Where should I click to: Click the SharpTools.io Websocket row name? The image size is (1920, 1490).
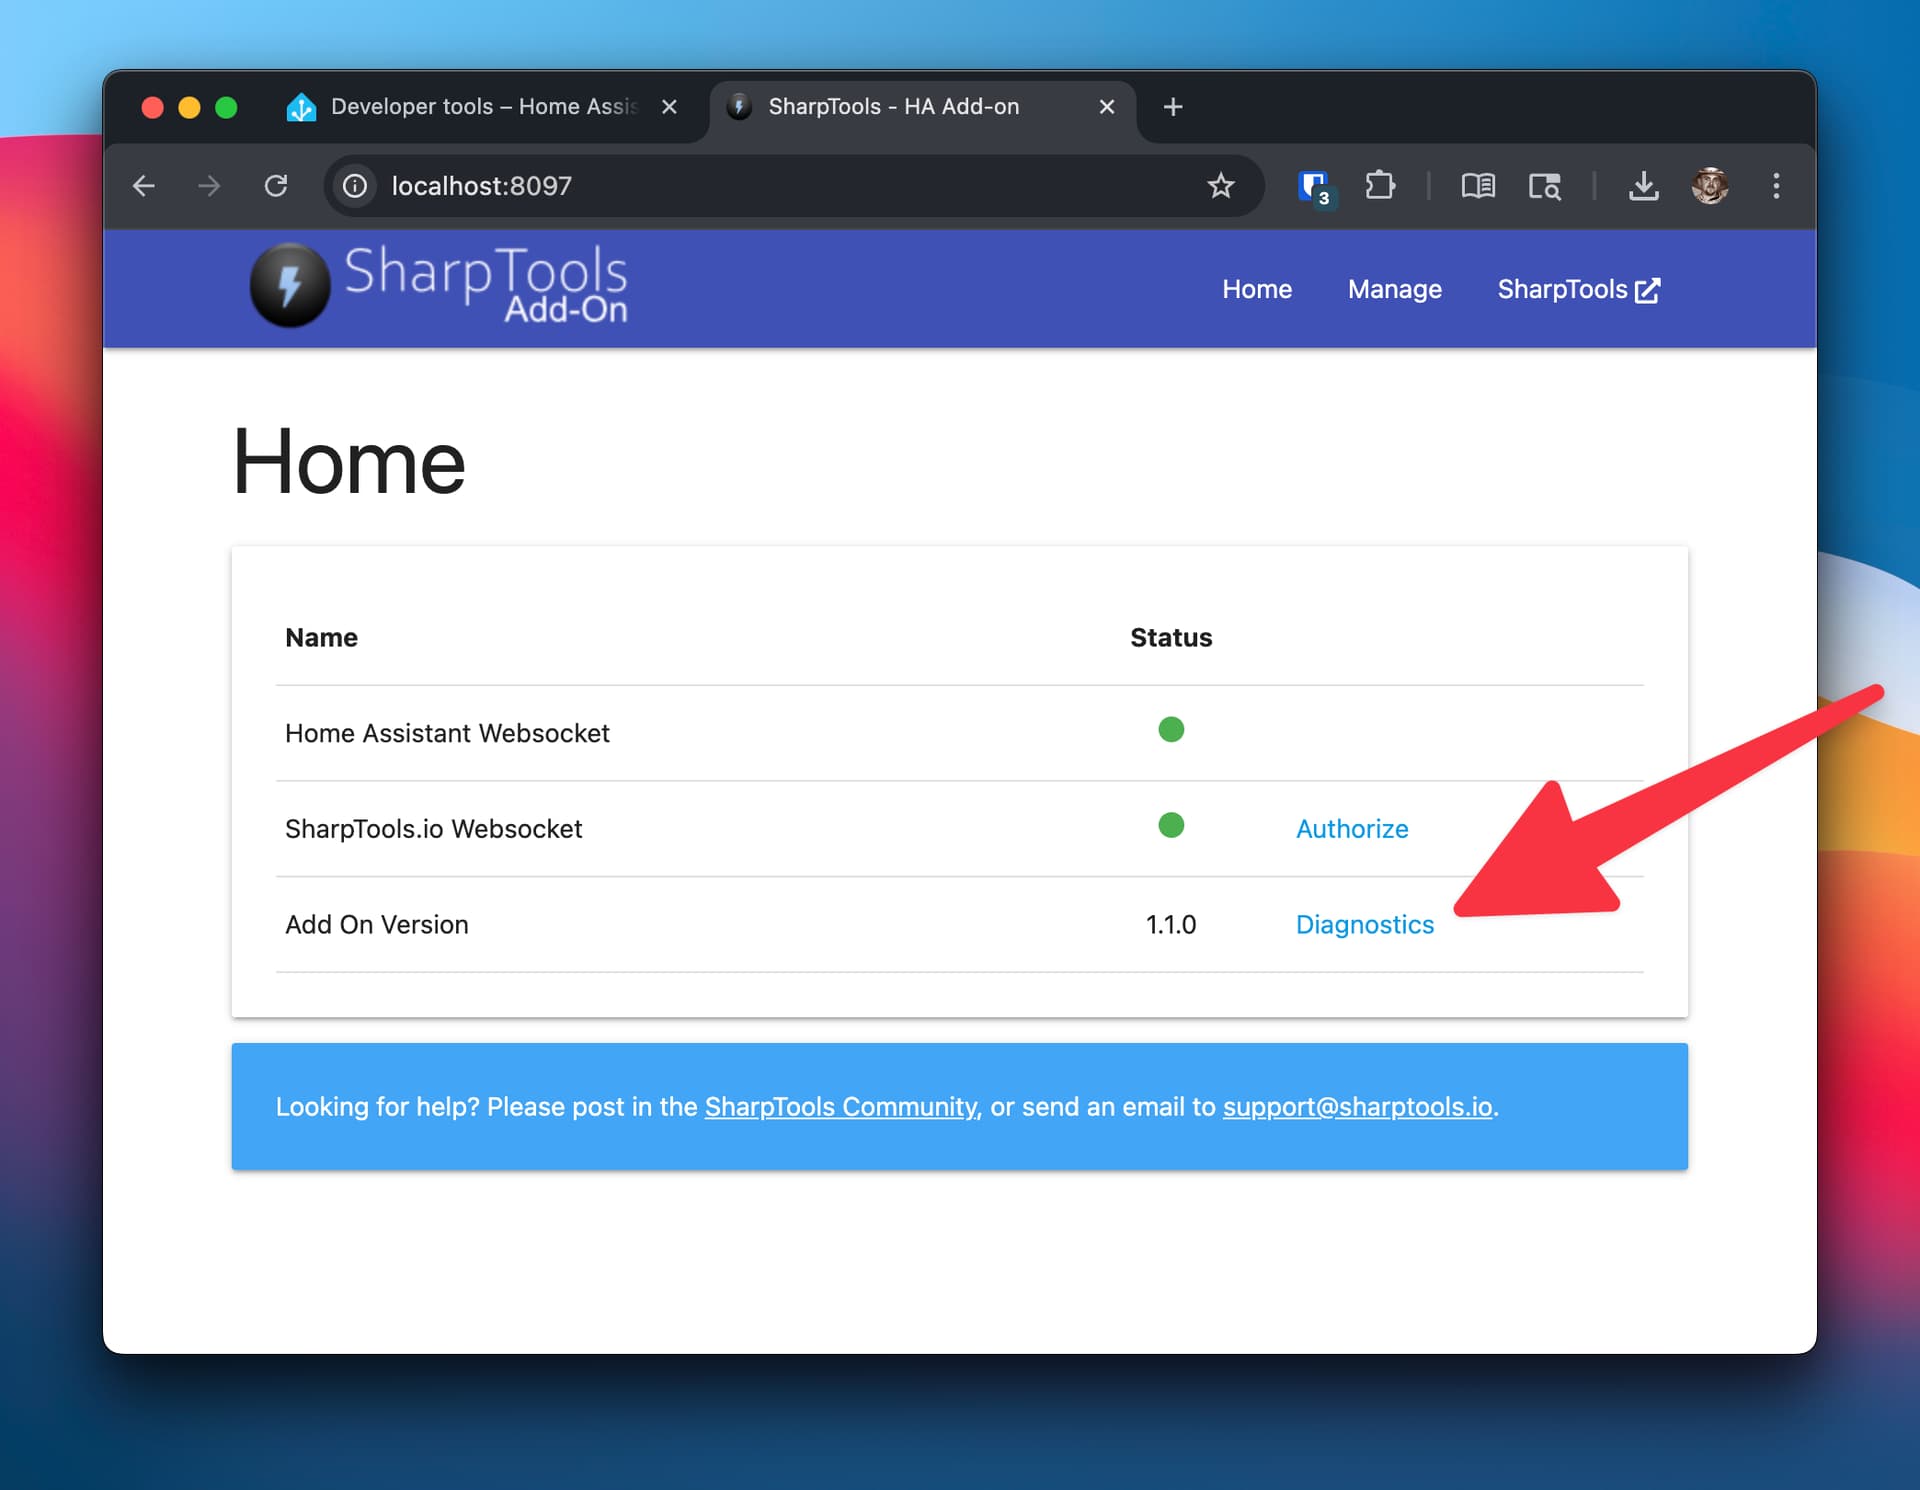click(433, 829)
